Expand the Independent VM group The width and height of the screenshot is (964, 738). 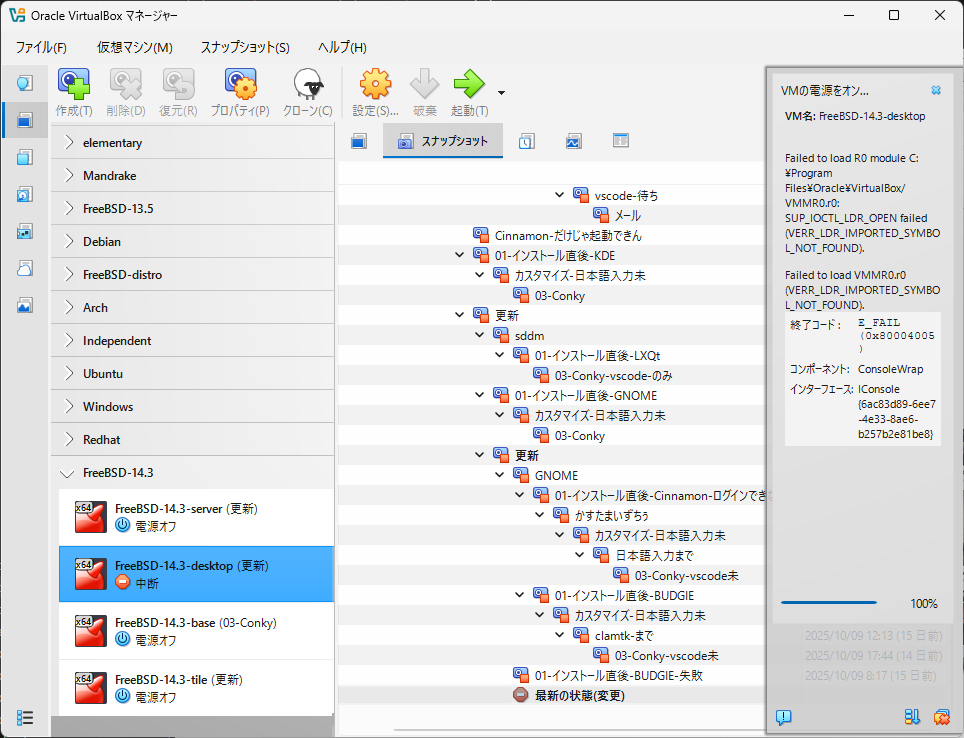pos(68,341)
